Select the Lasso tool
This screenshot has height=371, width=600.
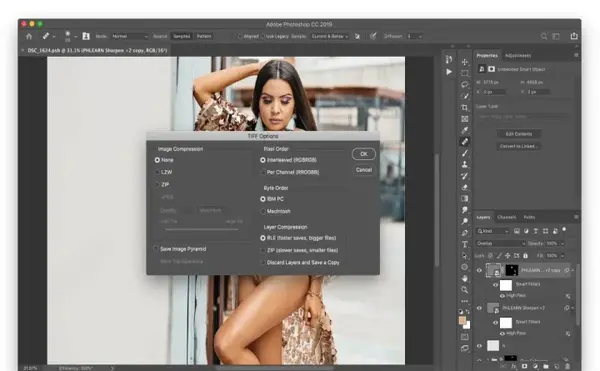[465, 85]
